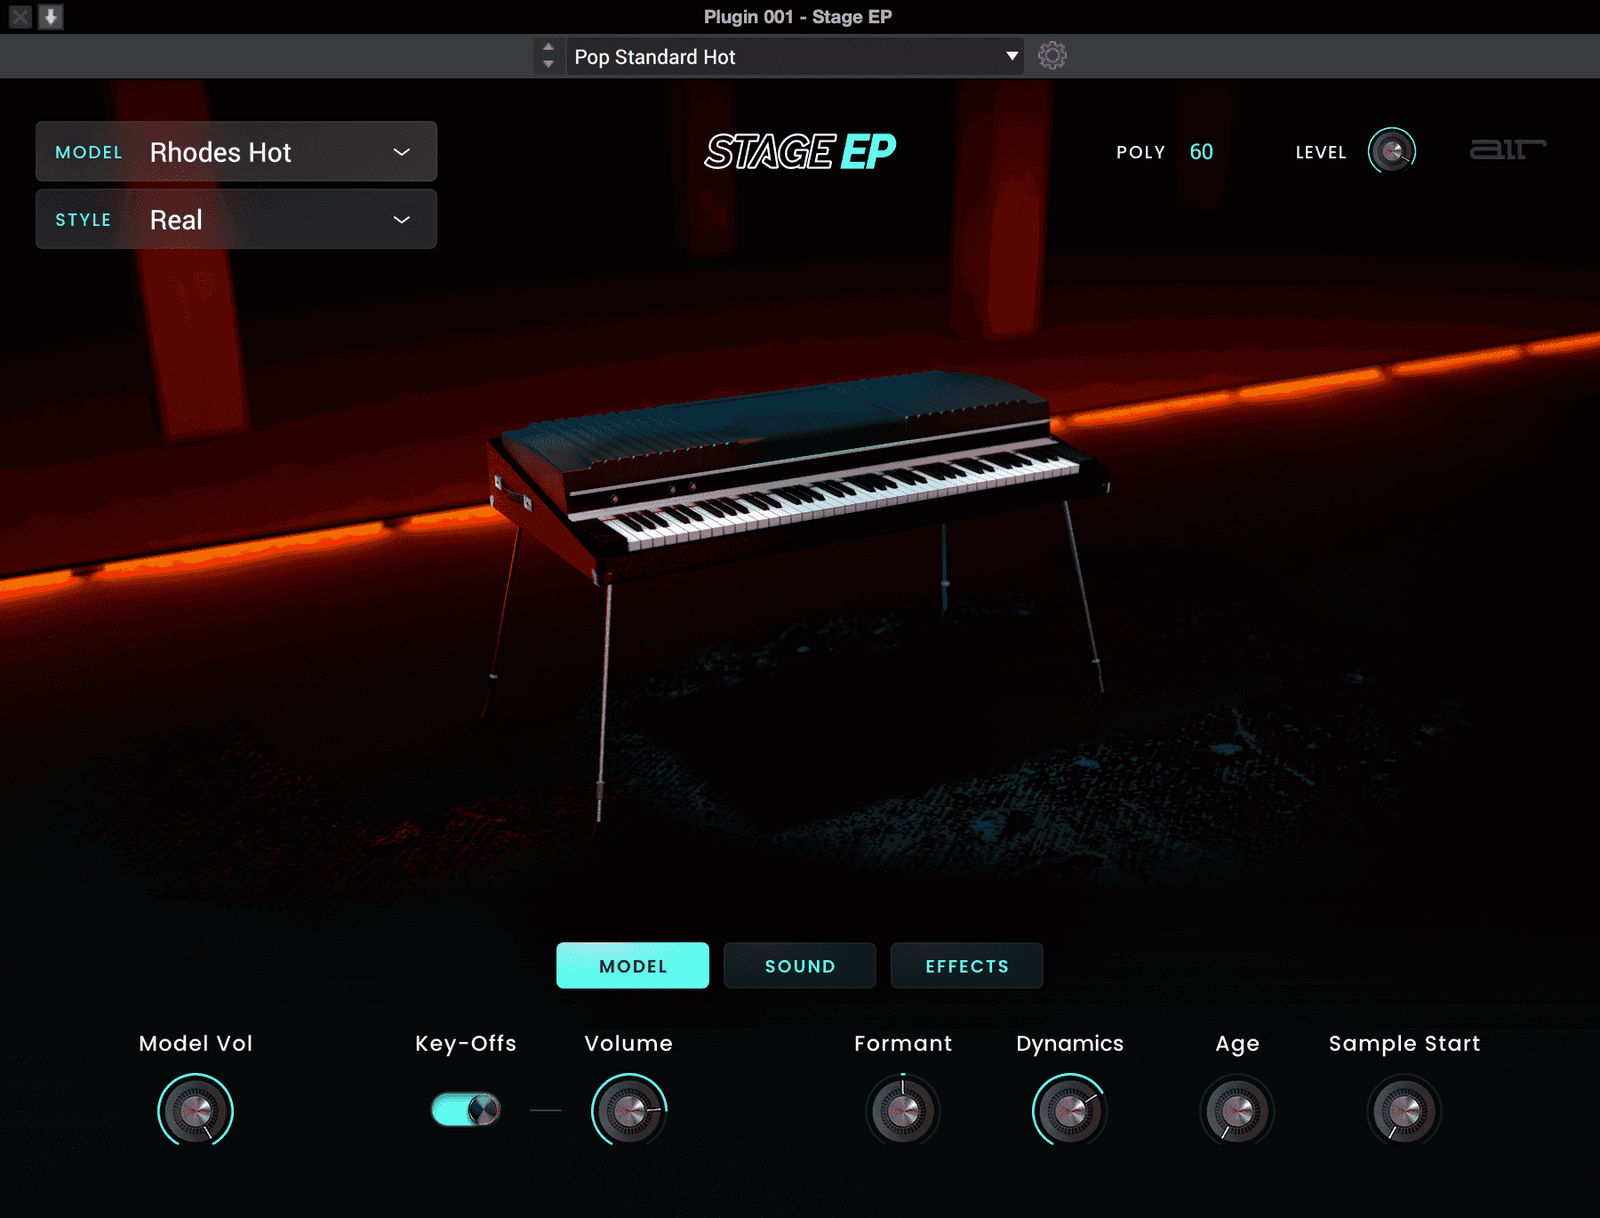Click the Poly value 60
Screen dimensions: 1600x1218
point(1201,152)
